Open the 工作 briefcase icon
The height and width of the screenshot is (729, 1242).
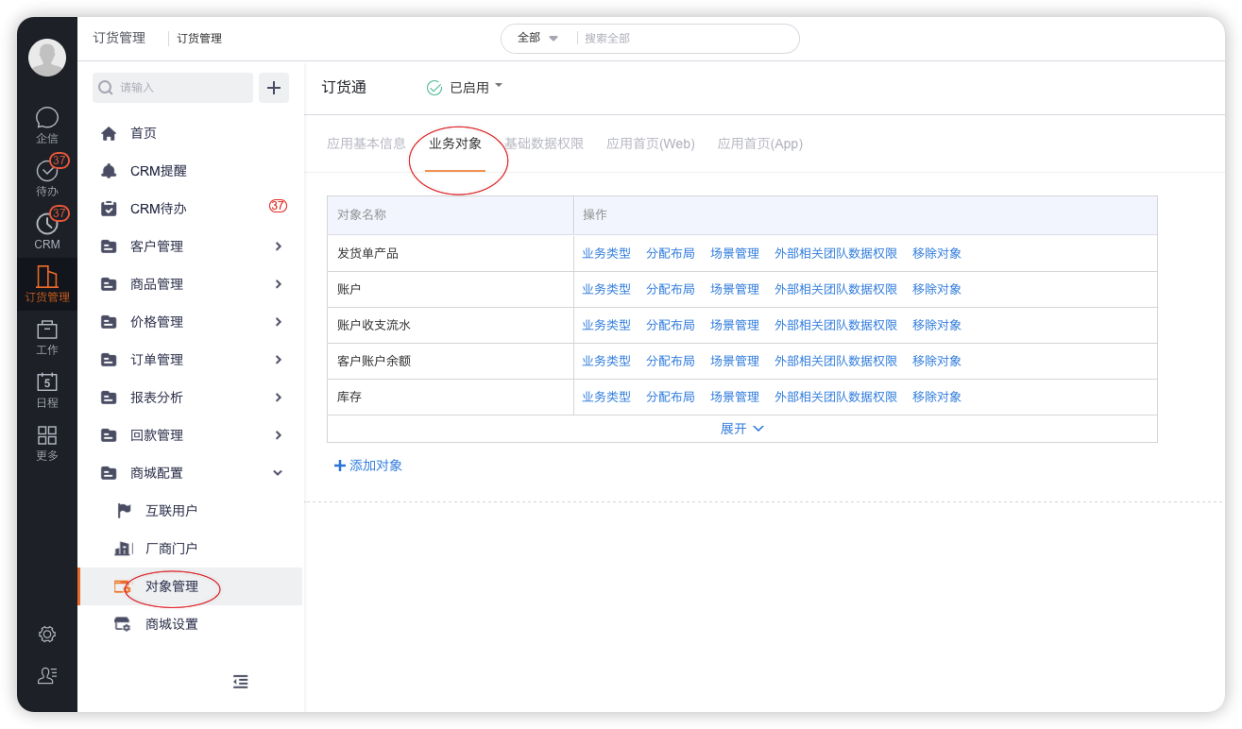pos(47,329)
